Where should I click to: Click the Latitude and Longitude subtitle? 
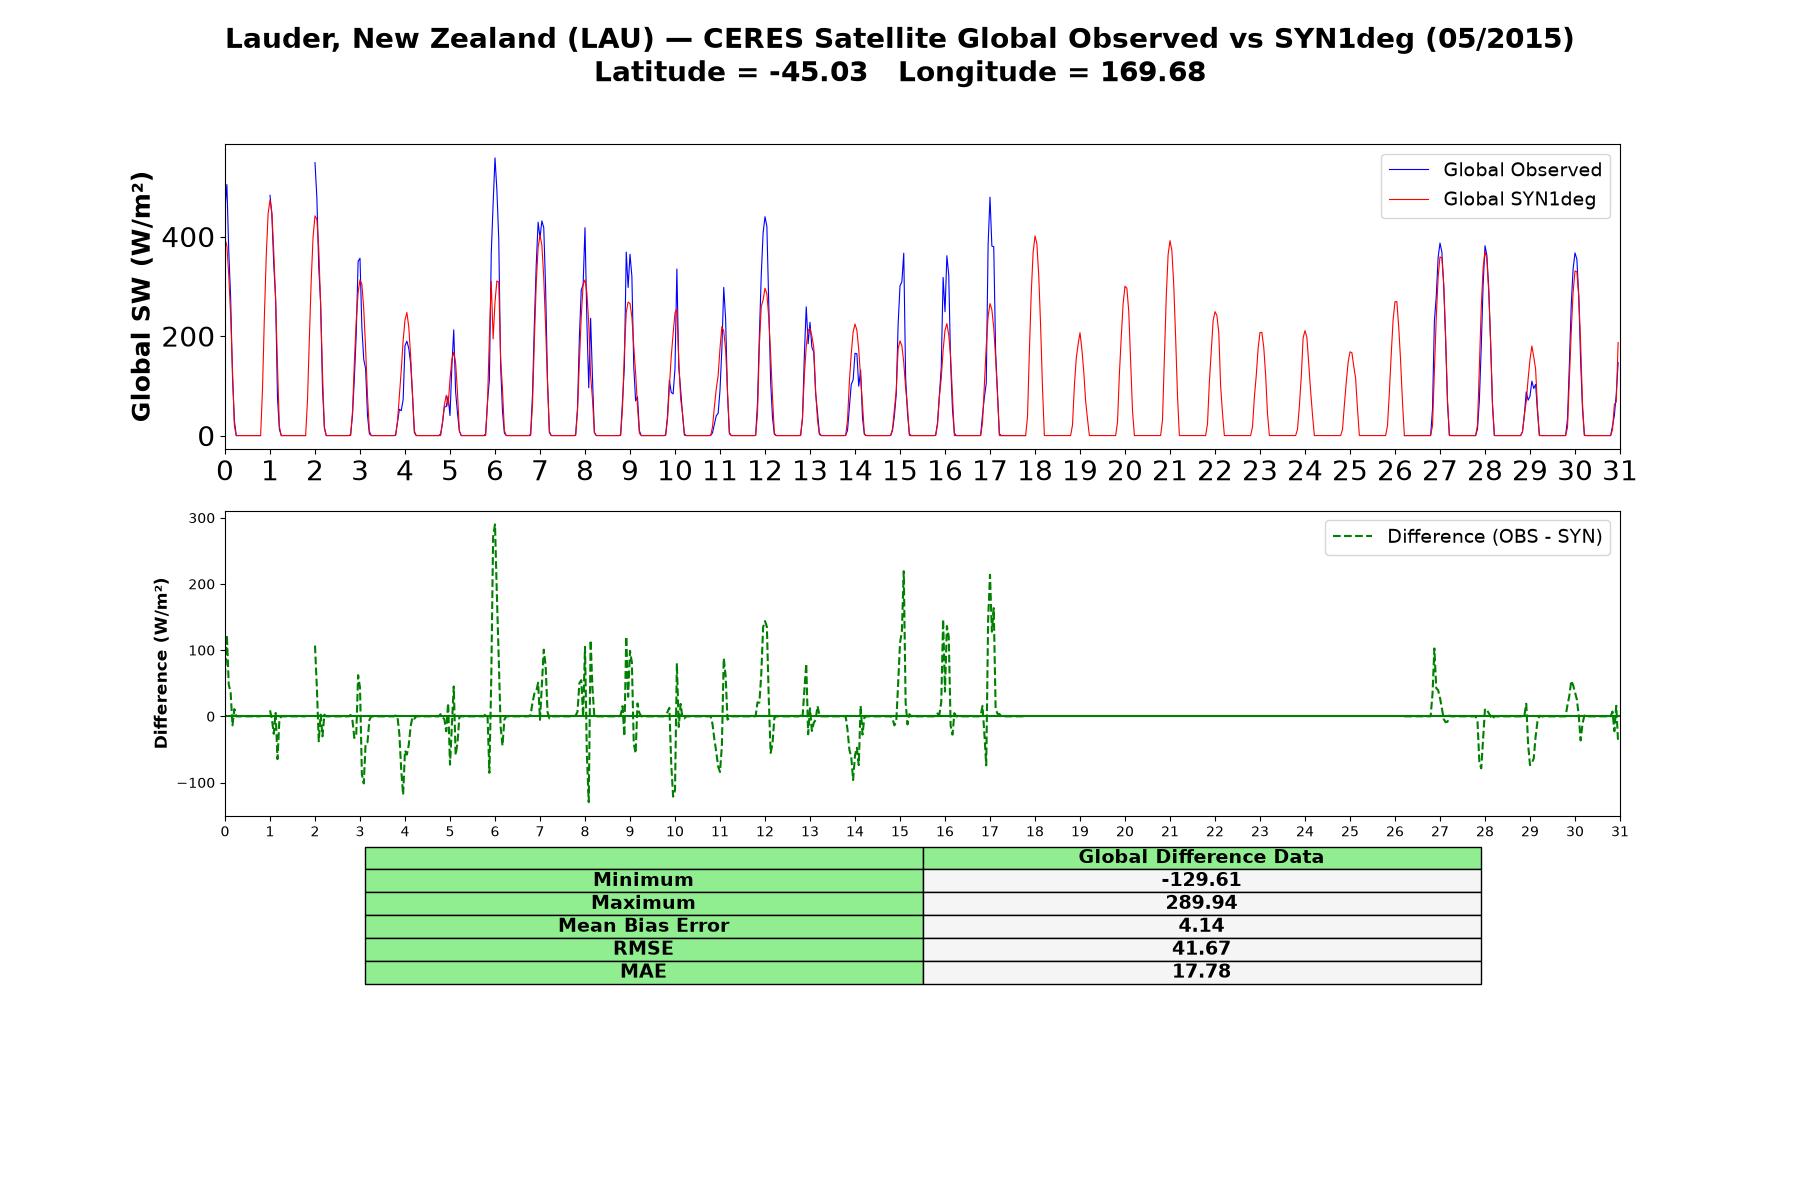[x=899, y=73]
